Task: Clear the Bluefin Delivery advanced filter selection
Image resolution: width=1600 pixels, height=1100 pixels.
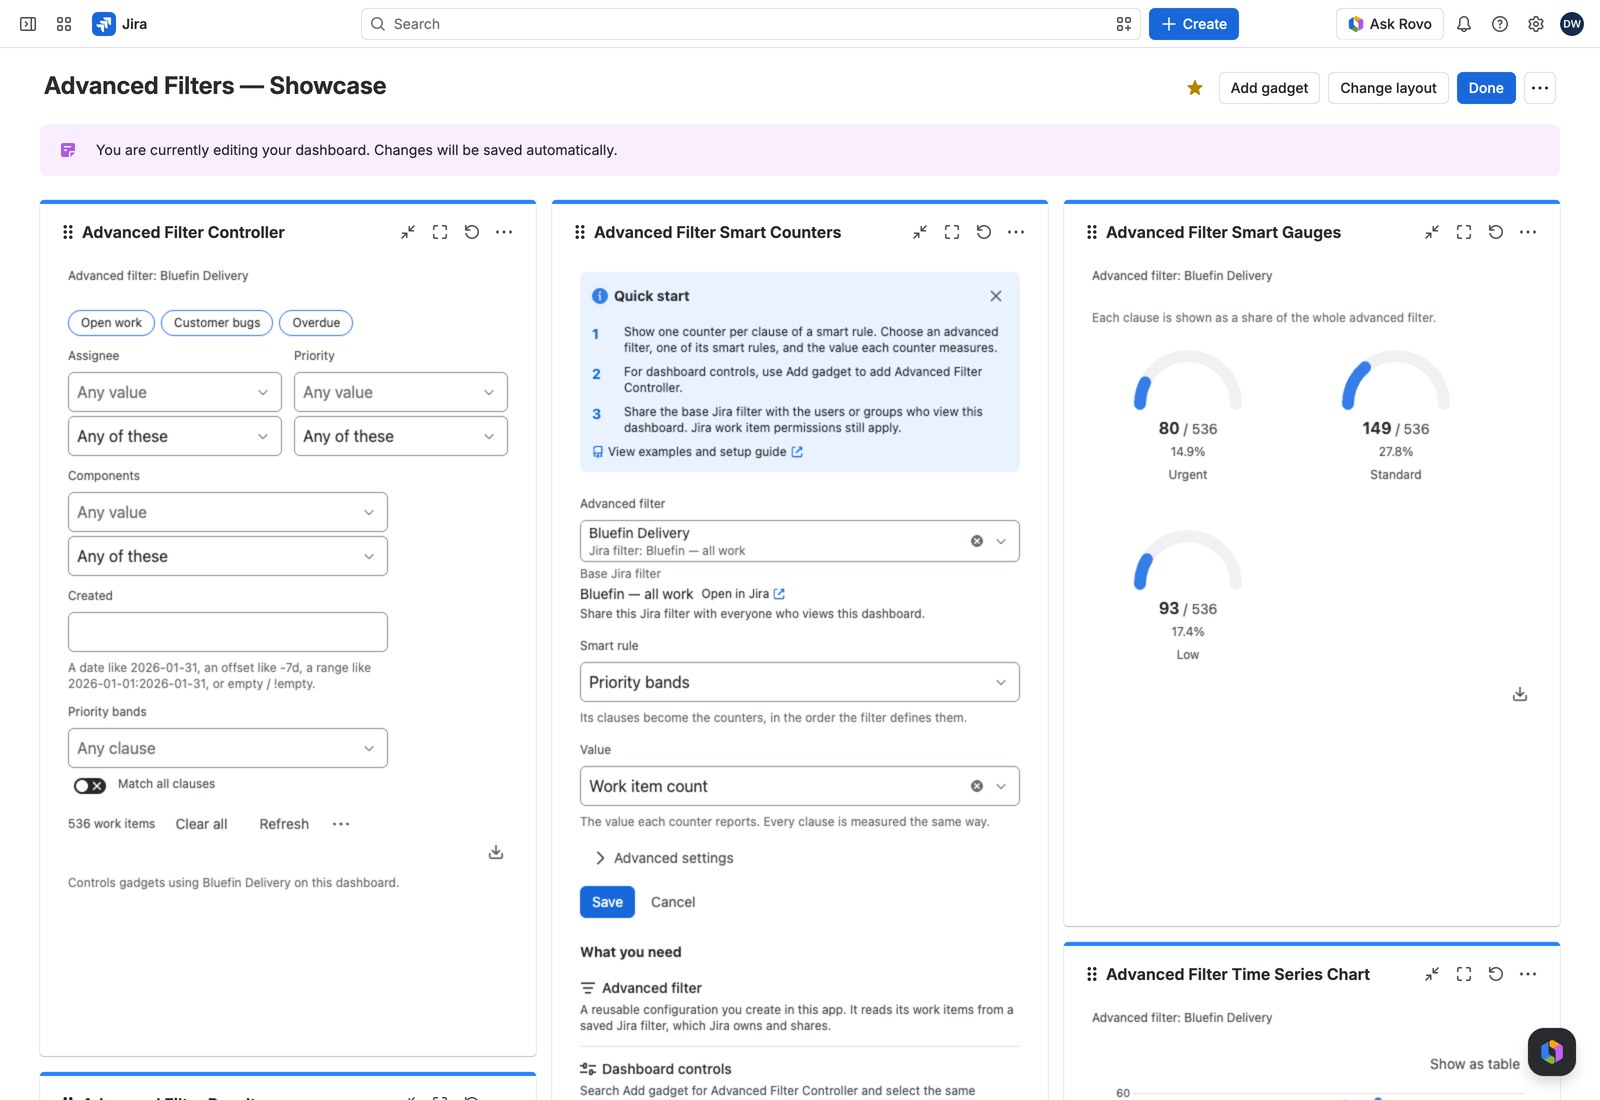Action: point(977,541)
